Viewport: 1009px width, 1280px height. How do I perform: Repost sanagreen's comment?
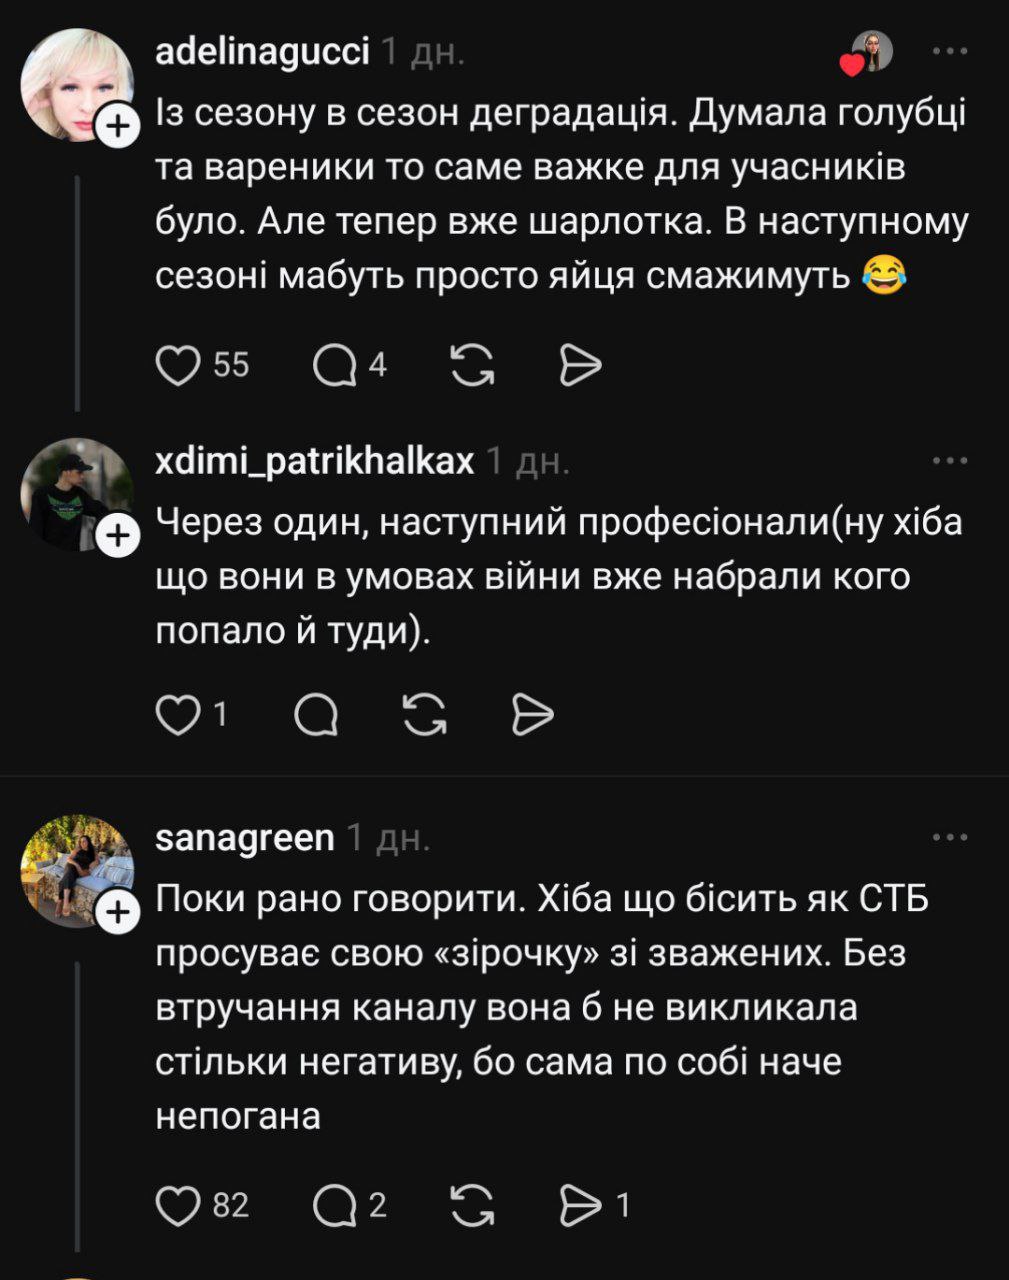472,1206
